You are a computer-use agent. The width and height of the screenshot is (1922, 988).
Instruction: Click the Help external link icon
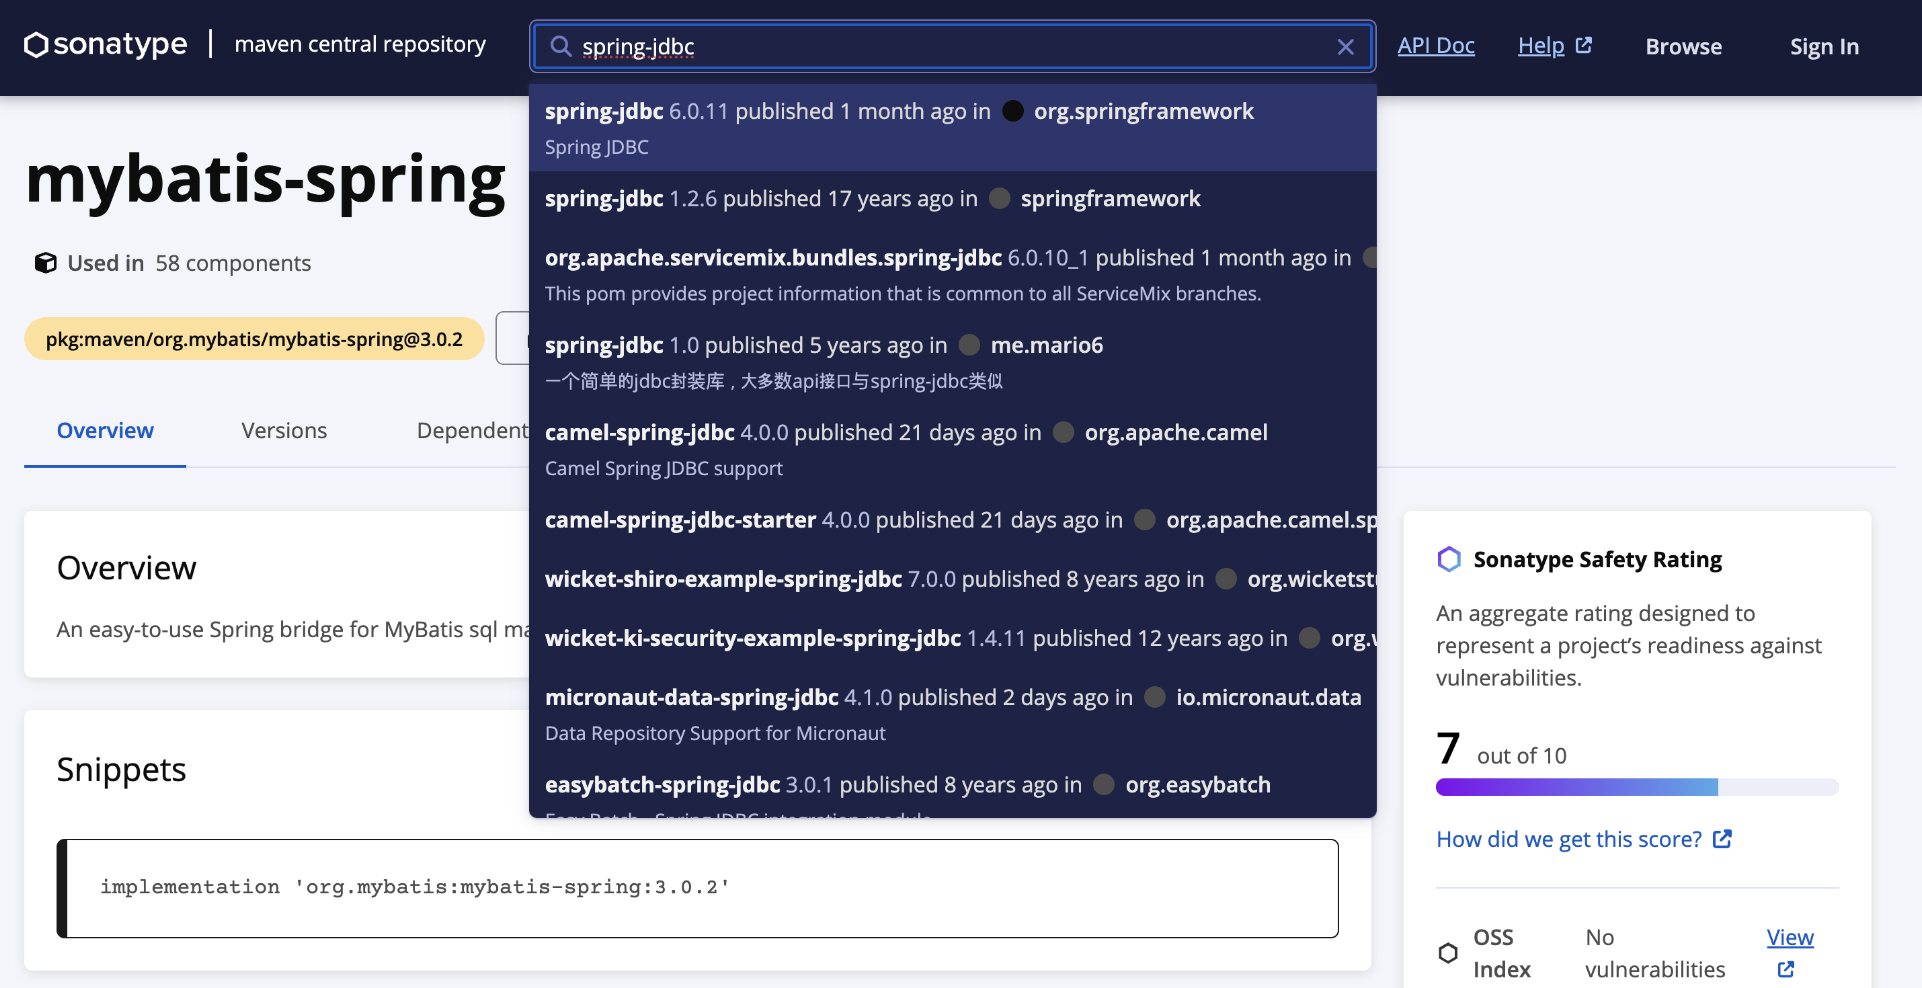[x=1583, y=45]
